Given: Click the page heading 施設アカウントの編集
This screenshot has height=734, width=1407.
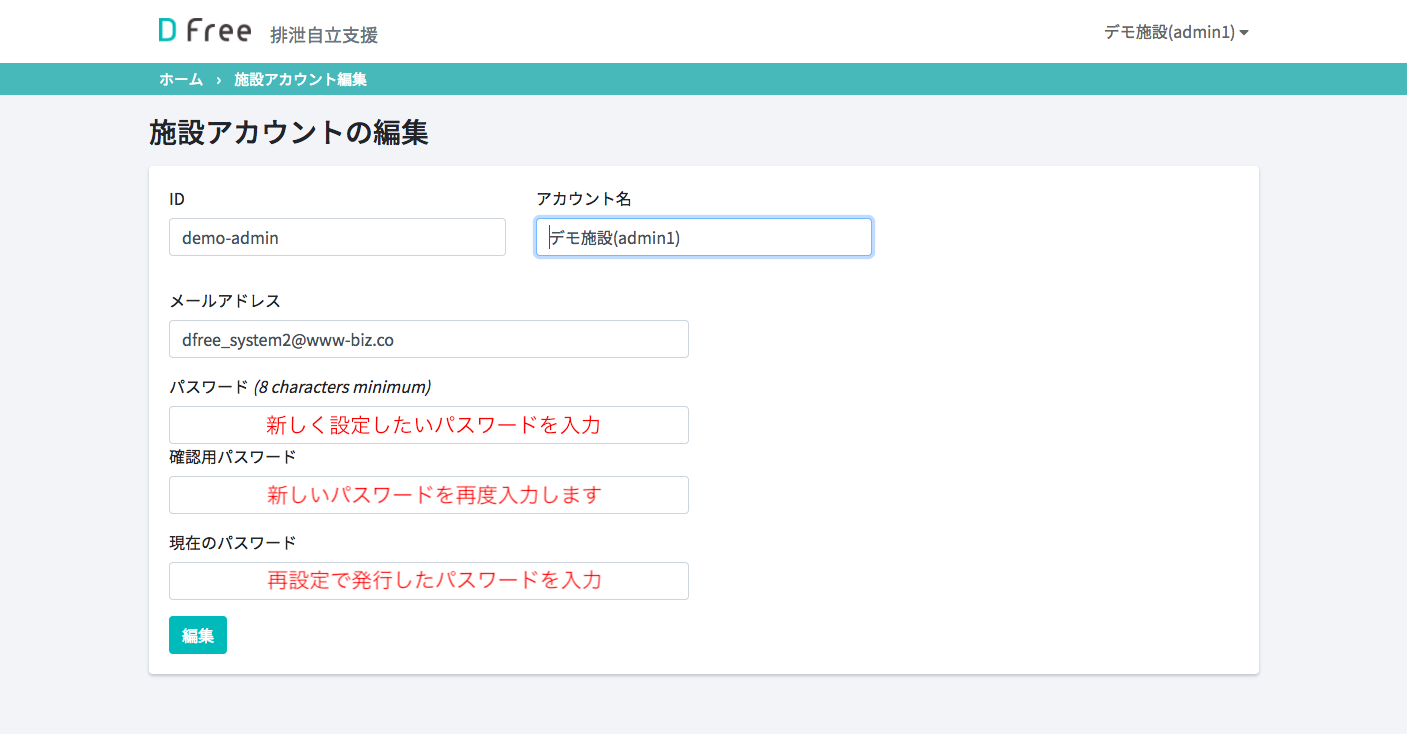Looking at the screenshot, I should pos(288,132).
